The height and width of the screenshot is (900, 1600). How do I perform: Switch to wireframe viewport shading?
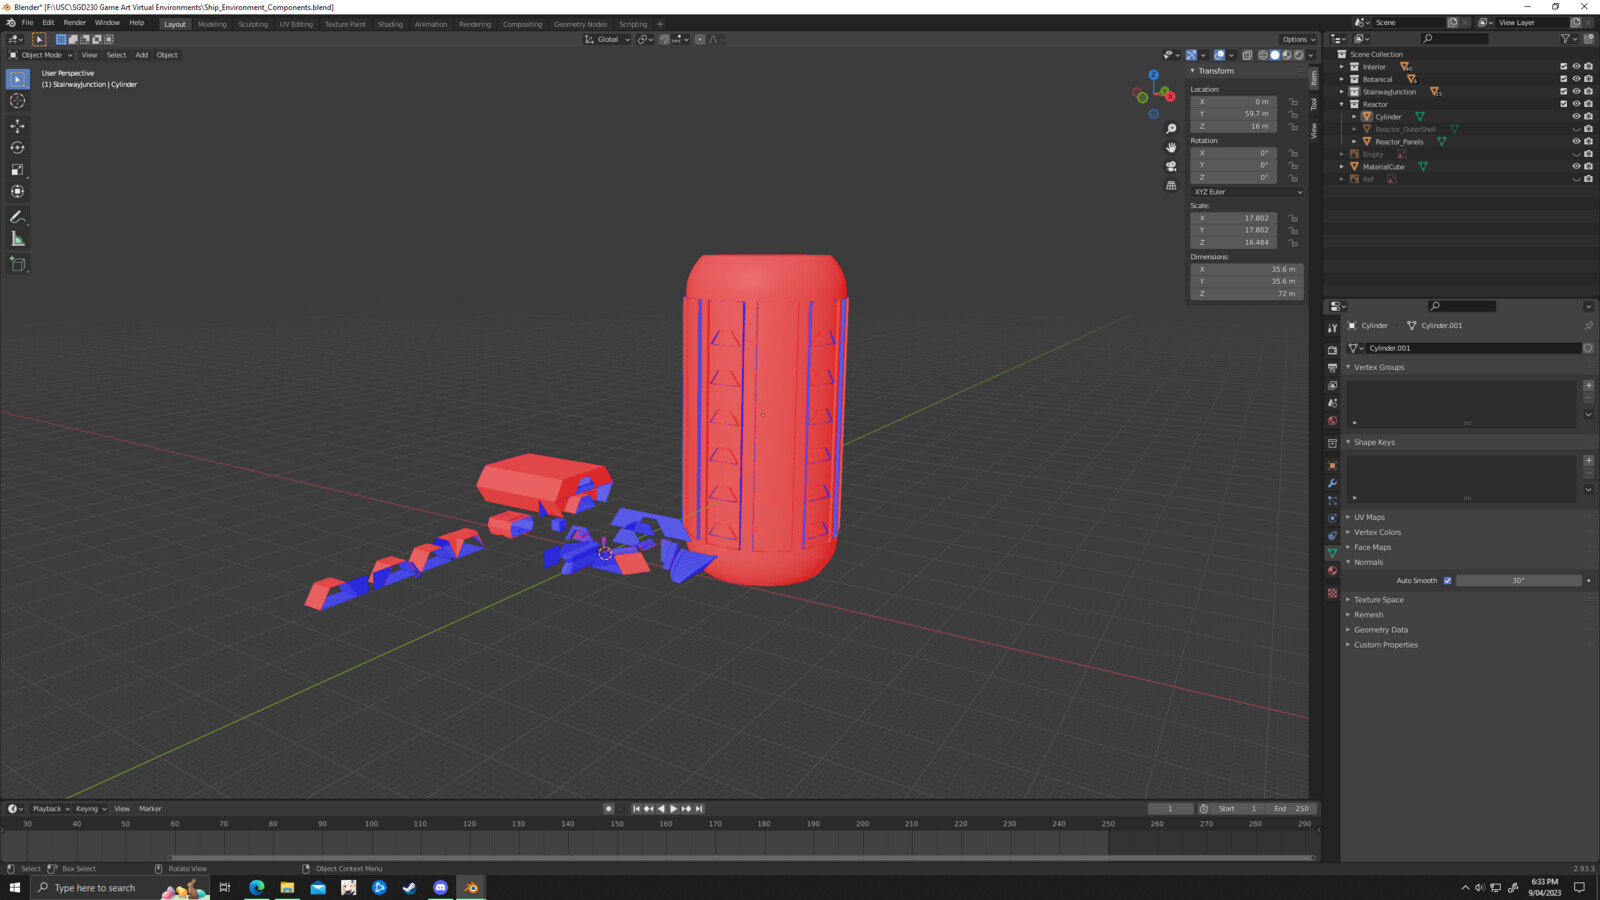(x=1263, y=55)
